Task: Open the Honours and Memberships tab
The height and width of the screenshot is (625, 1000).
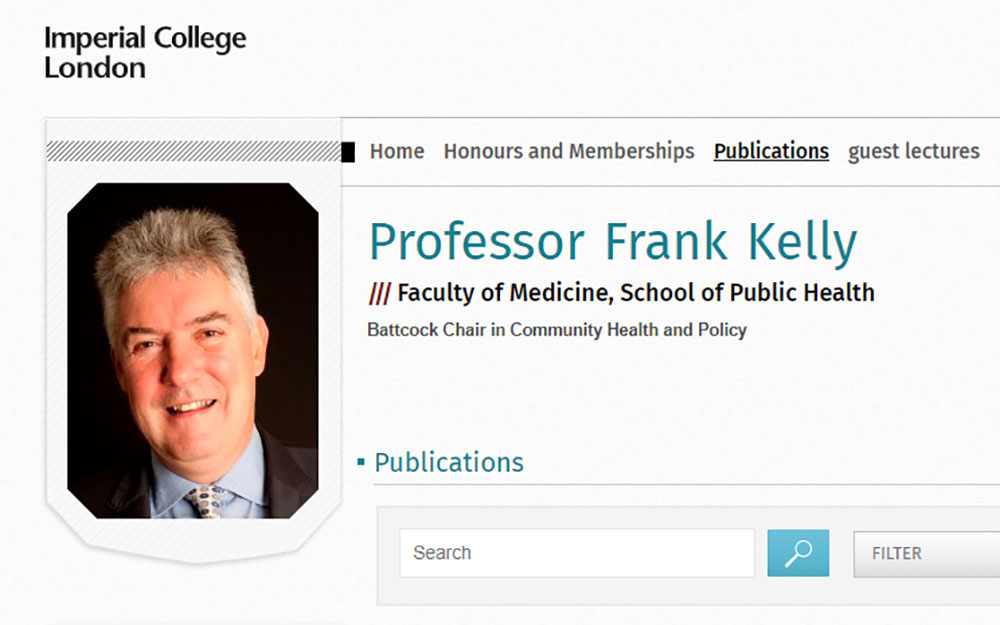Action: [568, 151]
